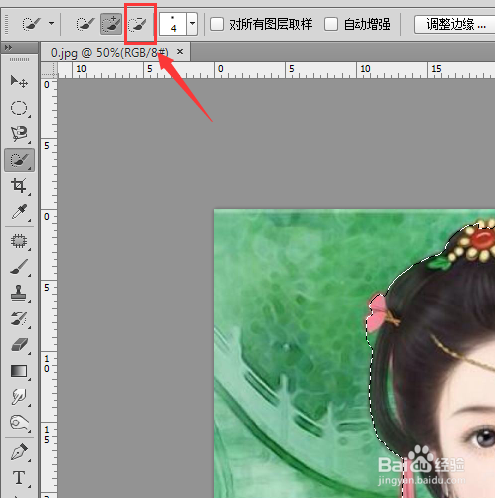Select the Brush tool
The width and height of the screenshot is (495, 498).
tap(19, 267)
